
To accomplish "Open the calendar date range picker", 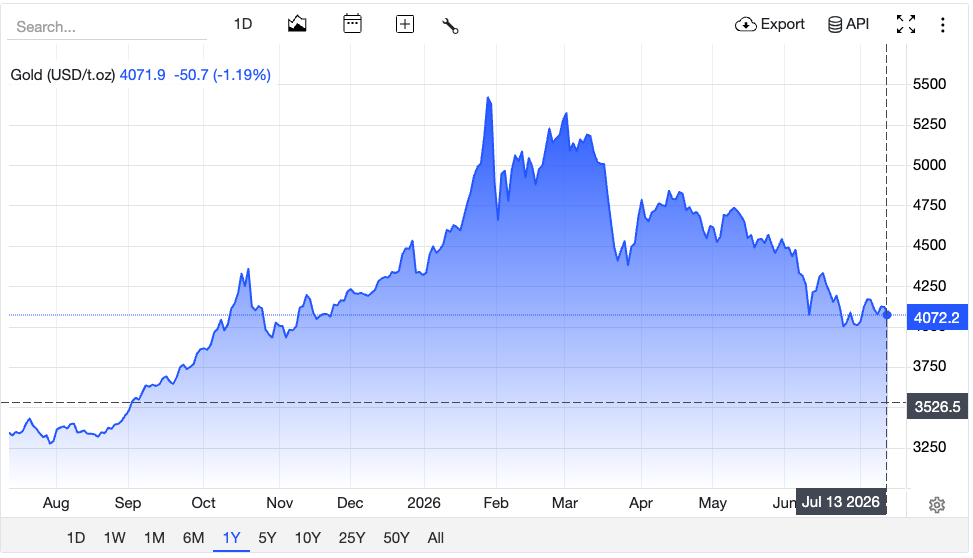I will coord(352,24).
